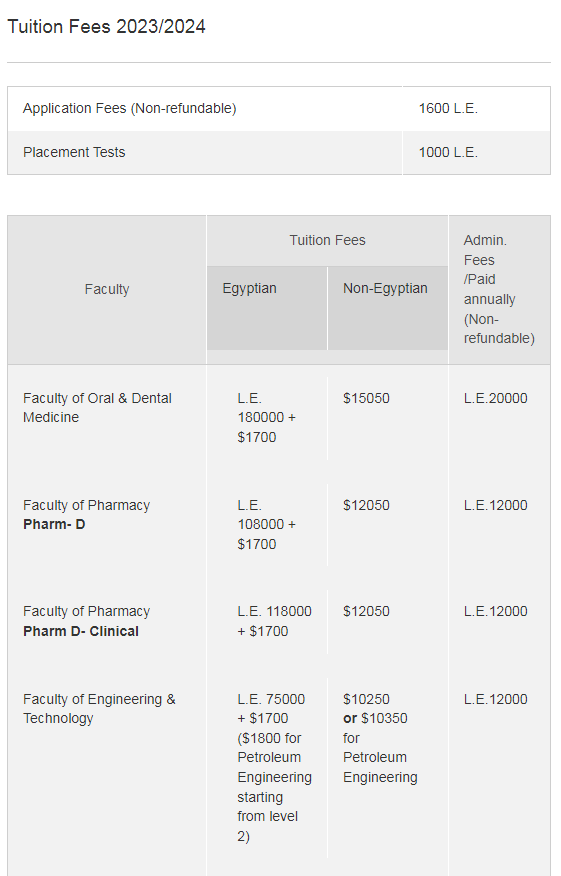The image size is (561, 876).
Task: Click the Admin. Fees column header
Action: pyautogui.click(x=499, y=289)
